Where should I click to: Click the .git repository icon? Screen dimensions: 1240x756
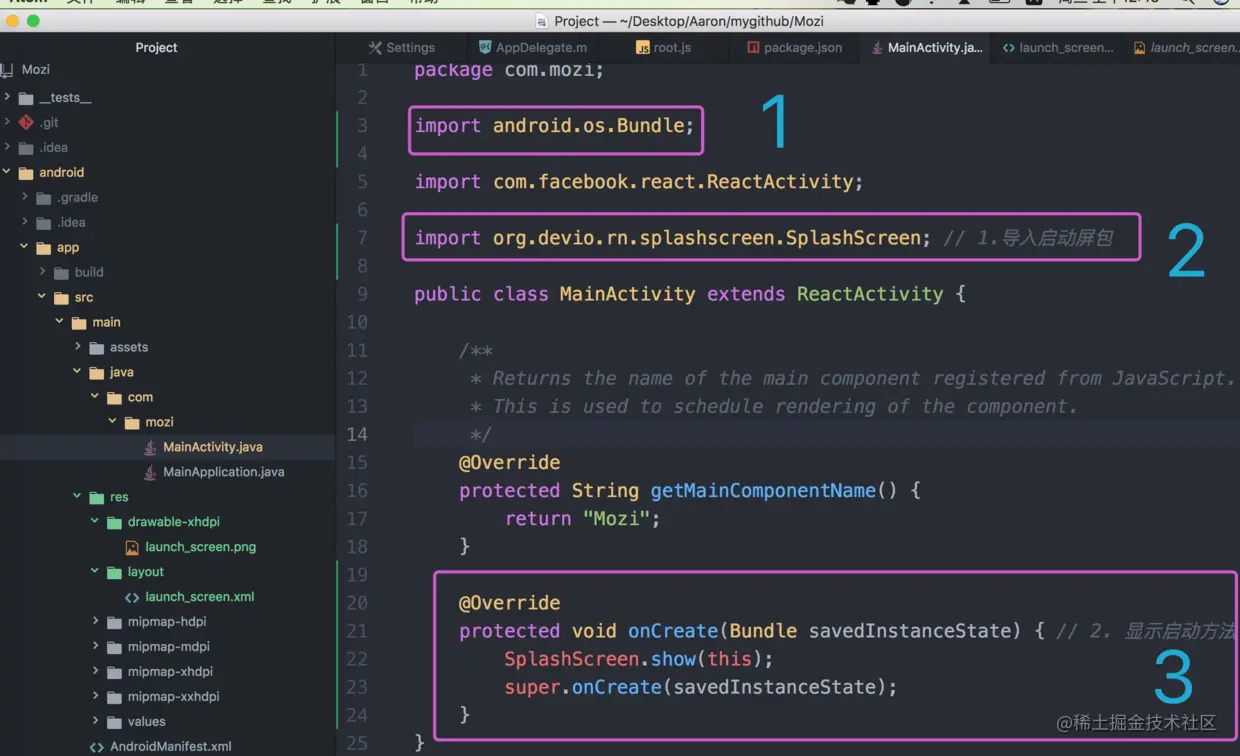point(26,122)
